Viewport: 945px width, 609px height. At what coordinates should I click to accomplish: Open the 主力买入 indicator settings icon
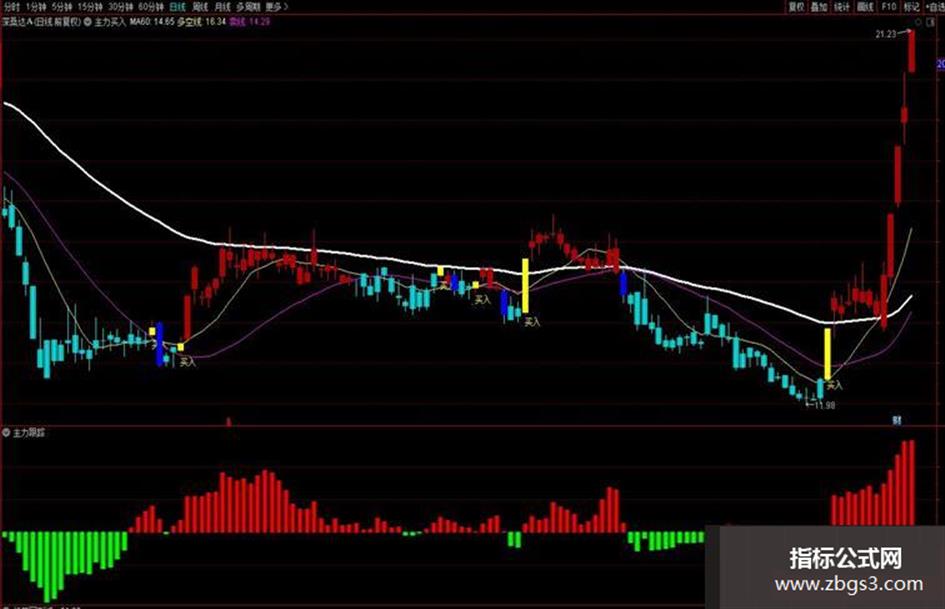point(88,22)
